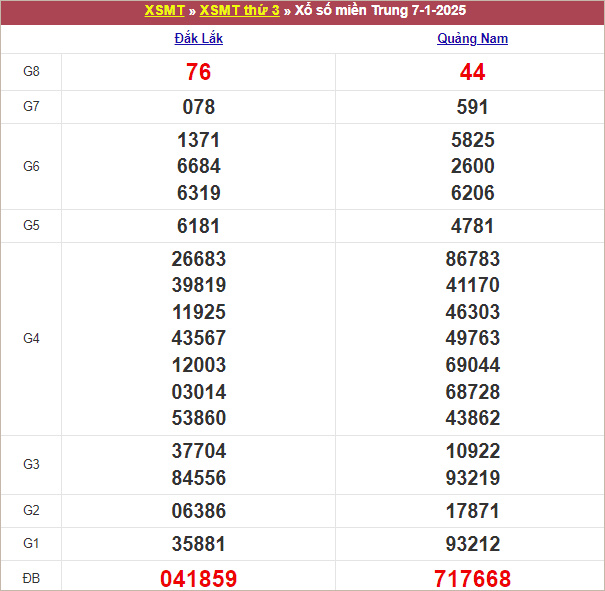Screen dimensions: 605x591
Task: Open the XSMT thứ 3 link
Action: 239,10
